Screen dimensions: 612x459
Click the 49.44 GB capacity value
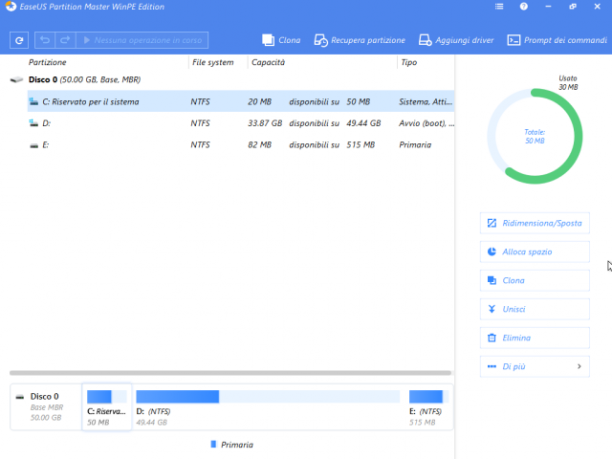tap(364, 123)
